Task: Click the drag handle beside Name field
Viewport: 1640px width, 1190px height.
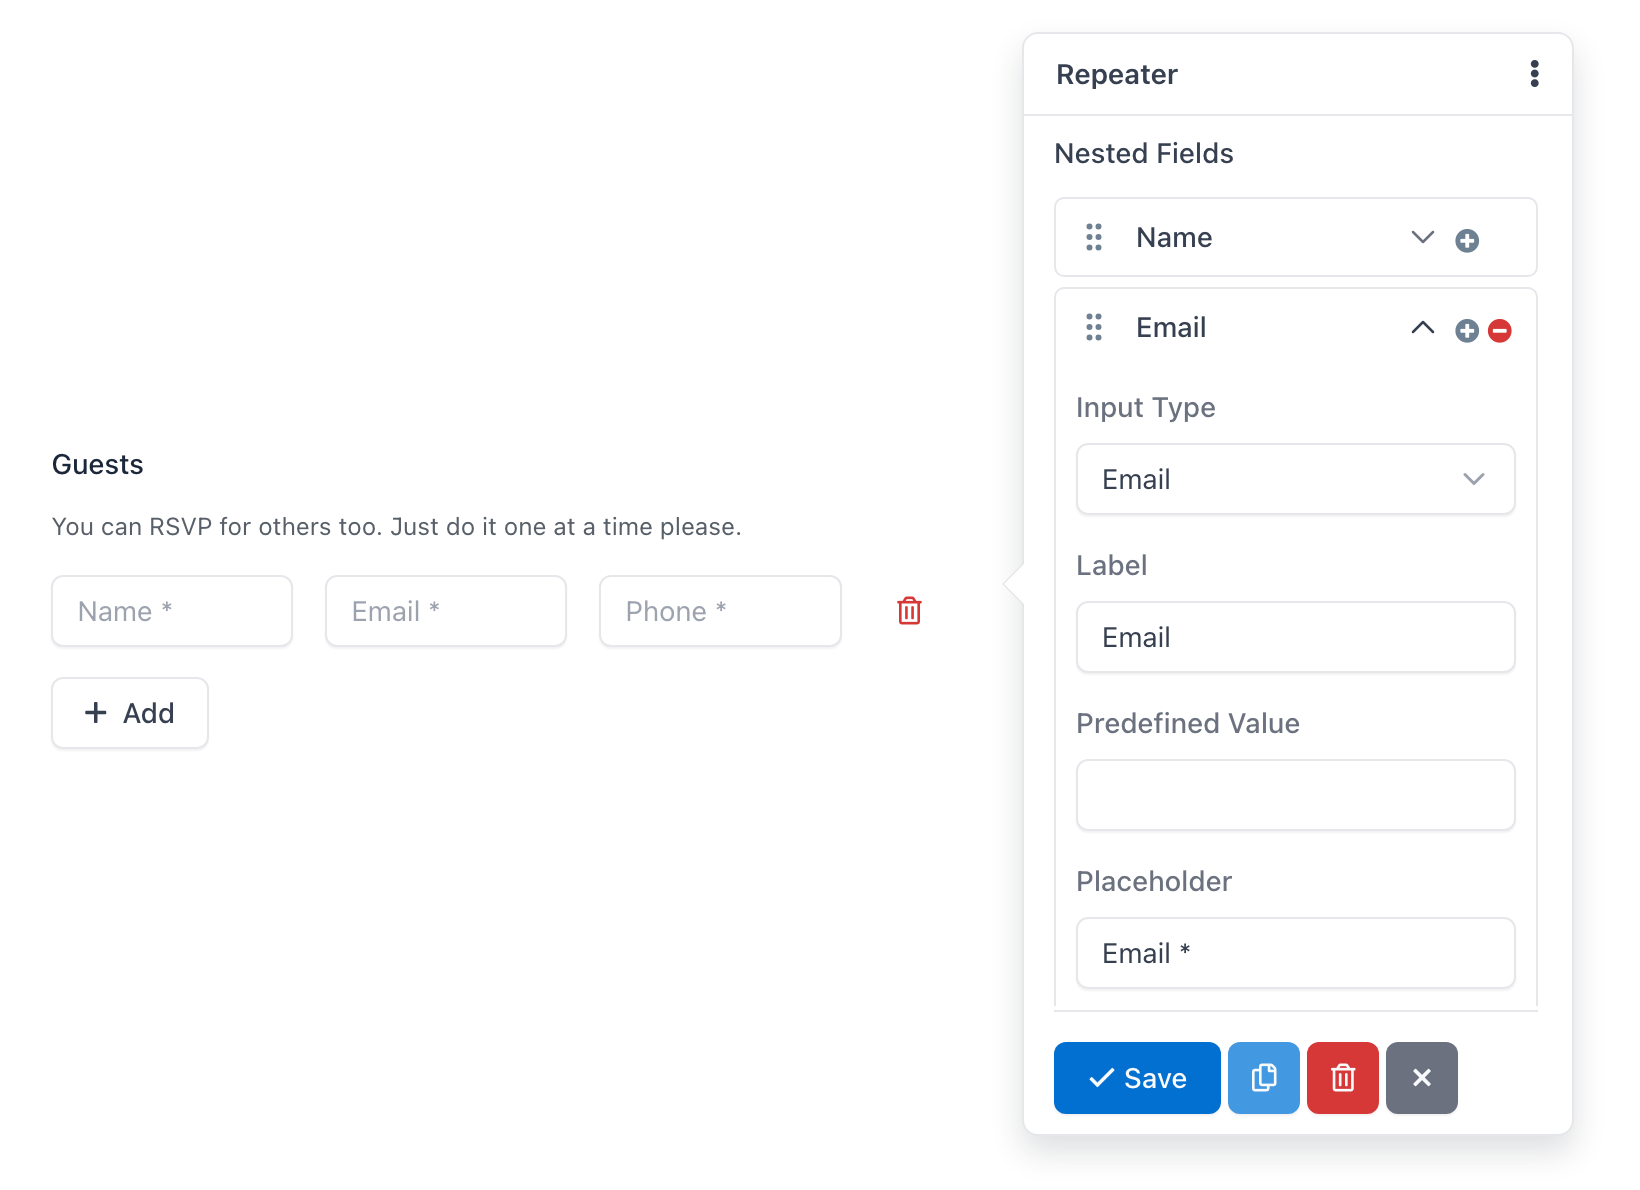Action: 1094,237
